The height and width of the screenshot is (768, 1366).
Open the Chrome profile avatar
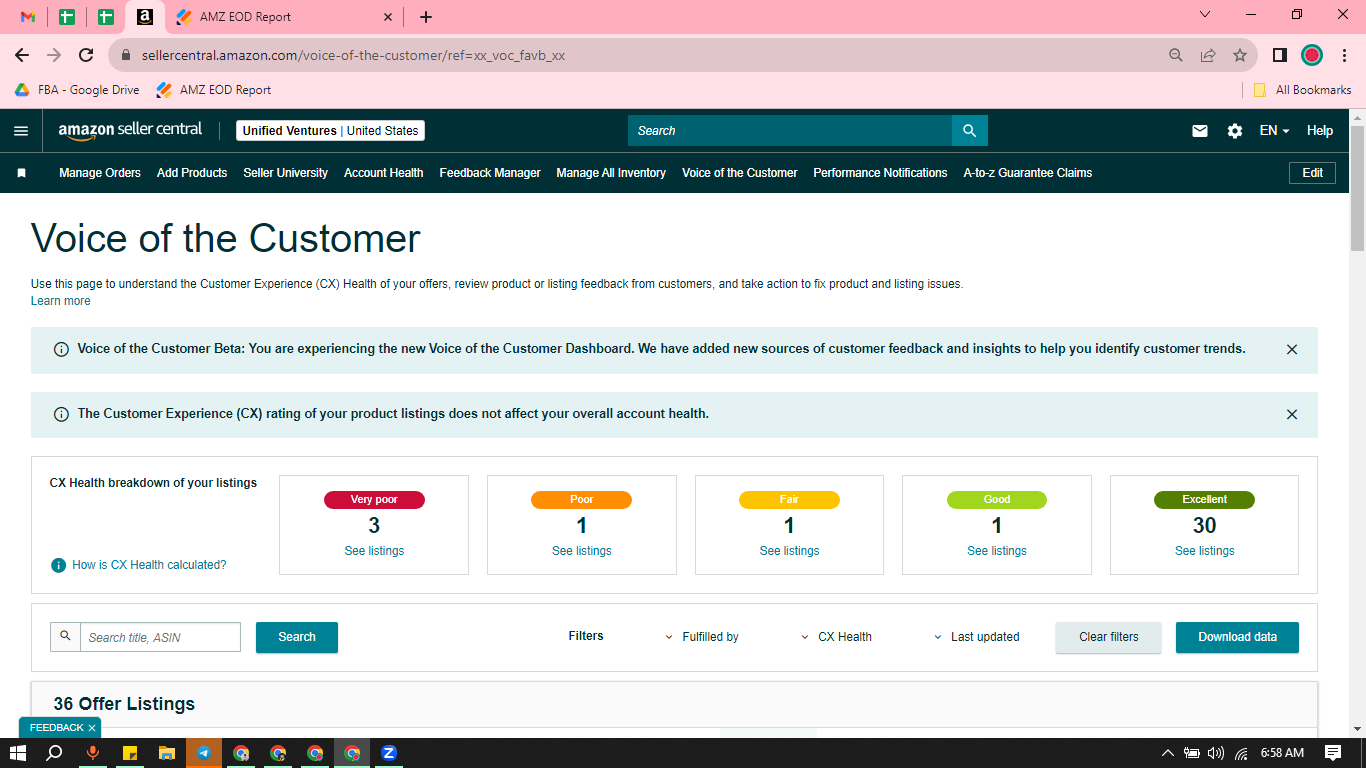1312,55
